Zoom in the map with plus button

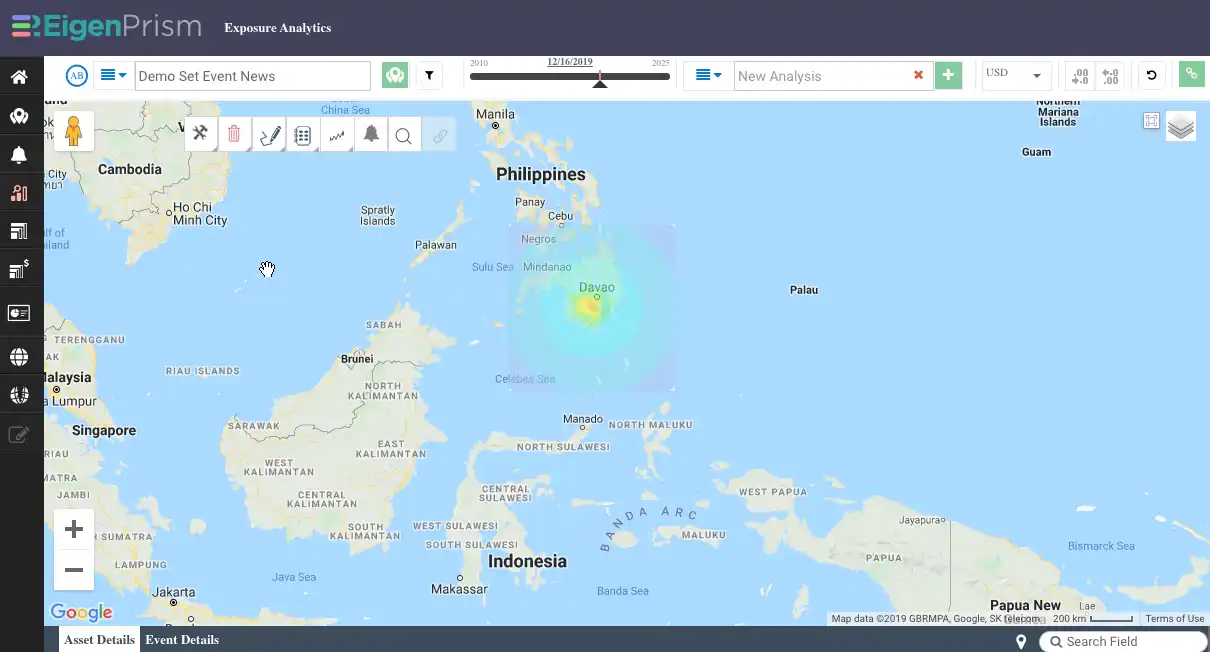pyautogui.click(x=74, y=530)
